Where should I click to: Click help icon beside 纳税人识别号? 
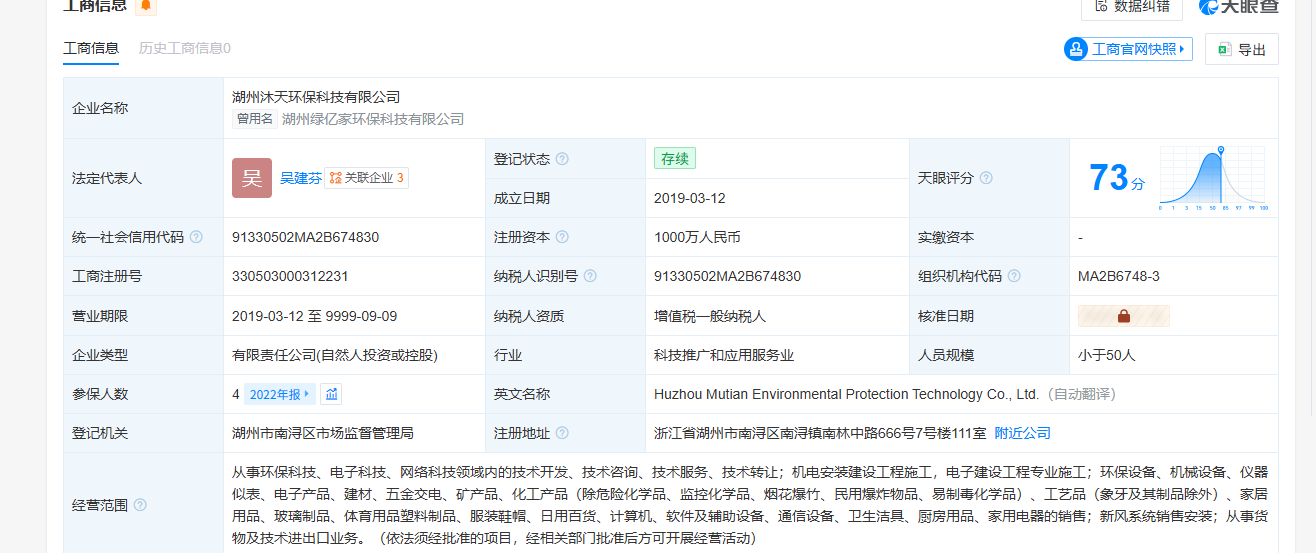tap(590, 276)
